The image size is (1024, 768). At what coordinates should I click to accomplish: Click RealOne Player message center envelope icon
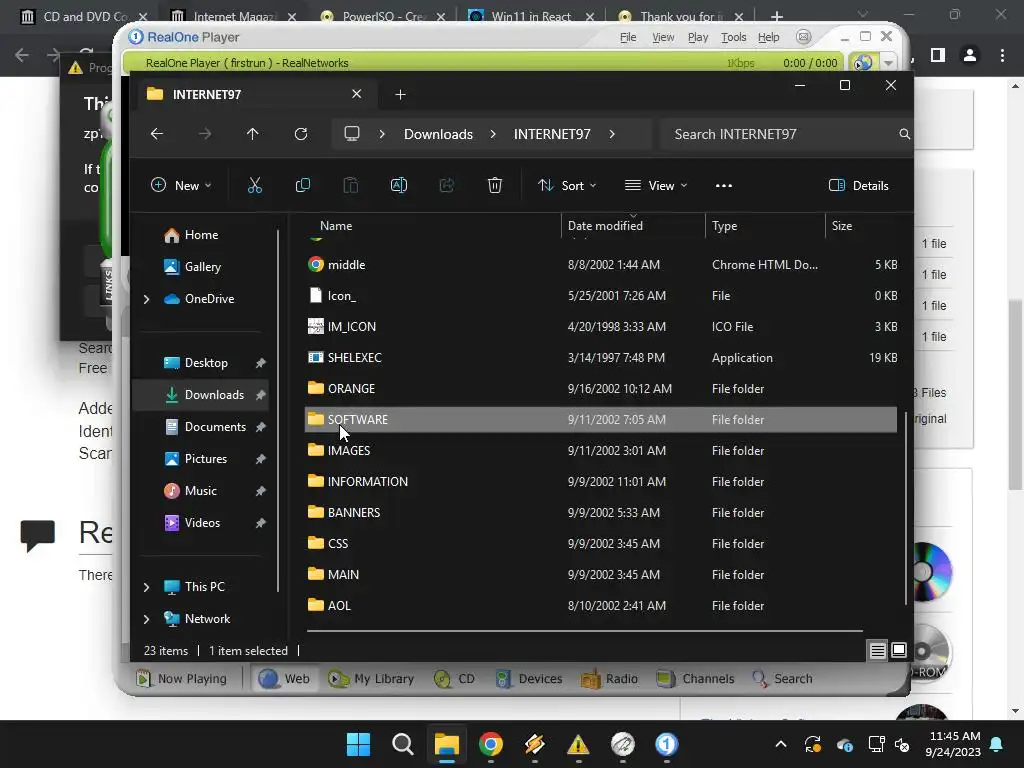[804, 37]
